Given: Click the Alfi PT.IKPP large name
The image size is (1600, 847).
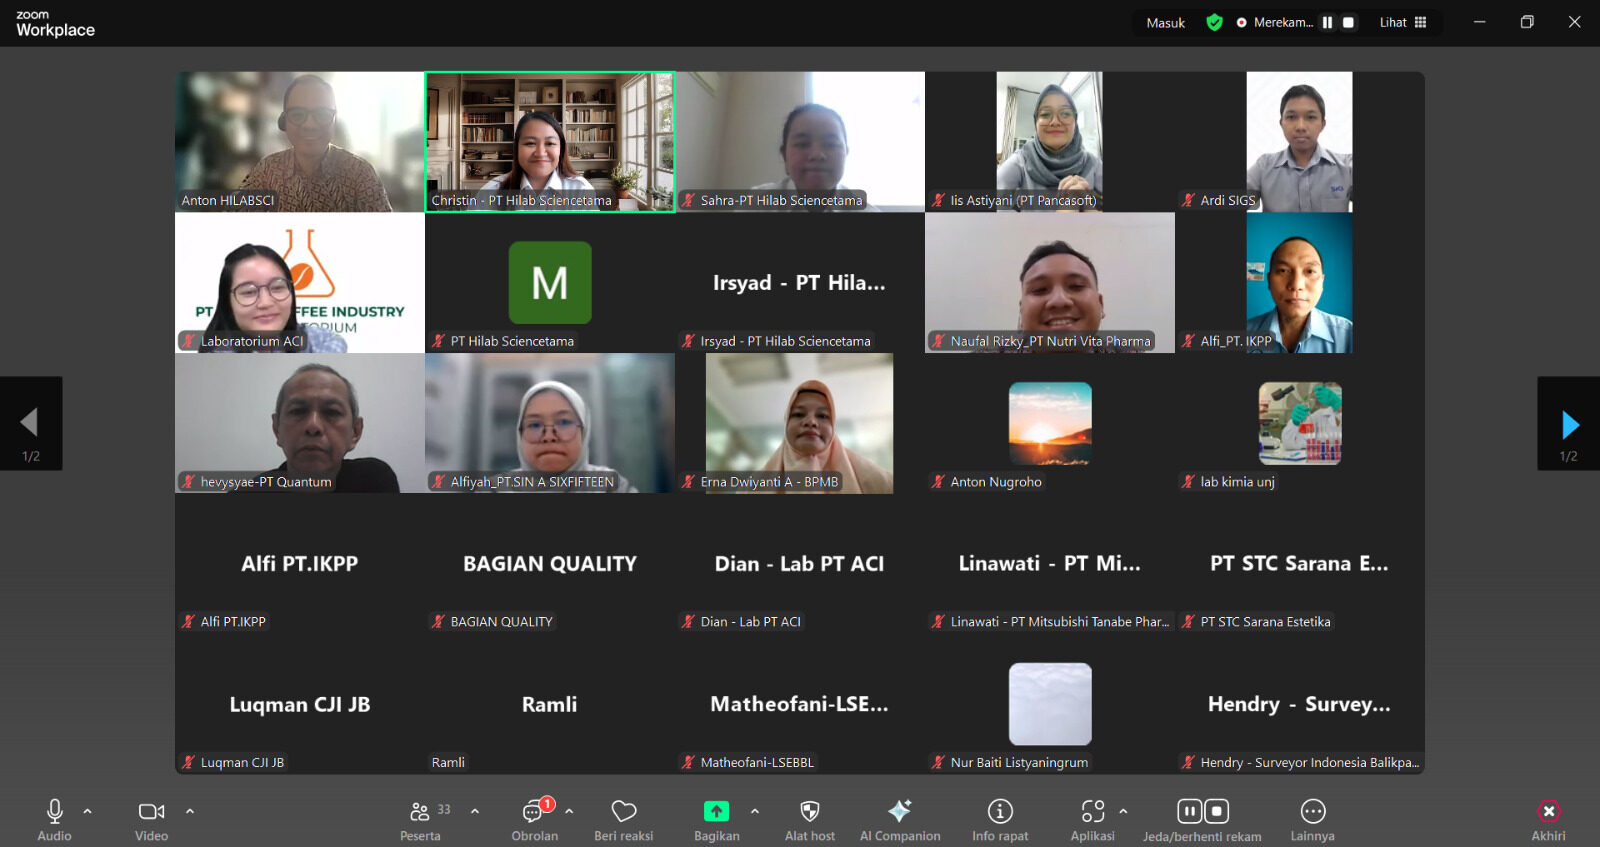Looking at the screenshot, I should 300,564.
